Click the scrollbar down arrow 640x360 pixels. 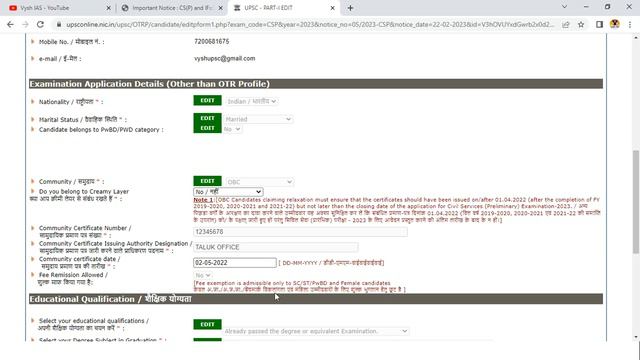point(636,337)
